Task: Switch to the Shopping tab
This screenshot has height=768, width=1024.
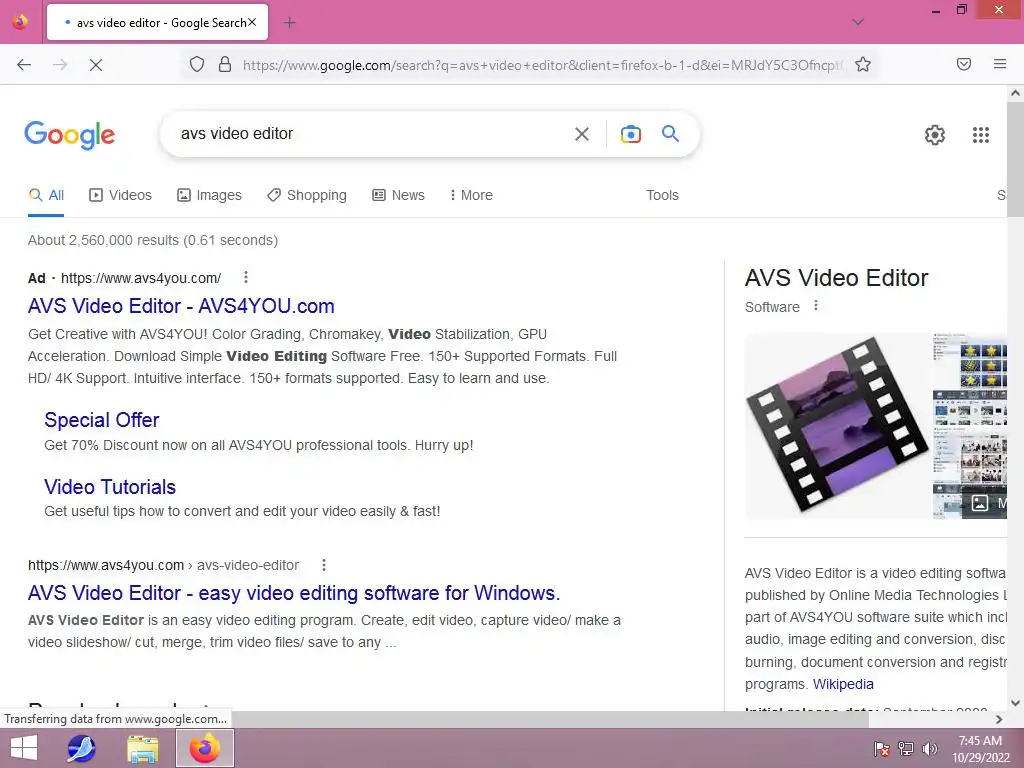Action: click(307, 195)
